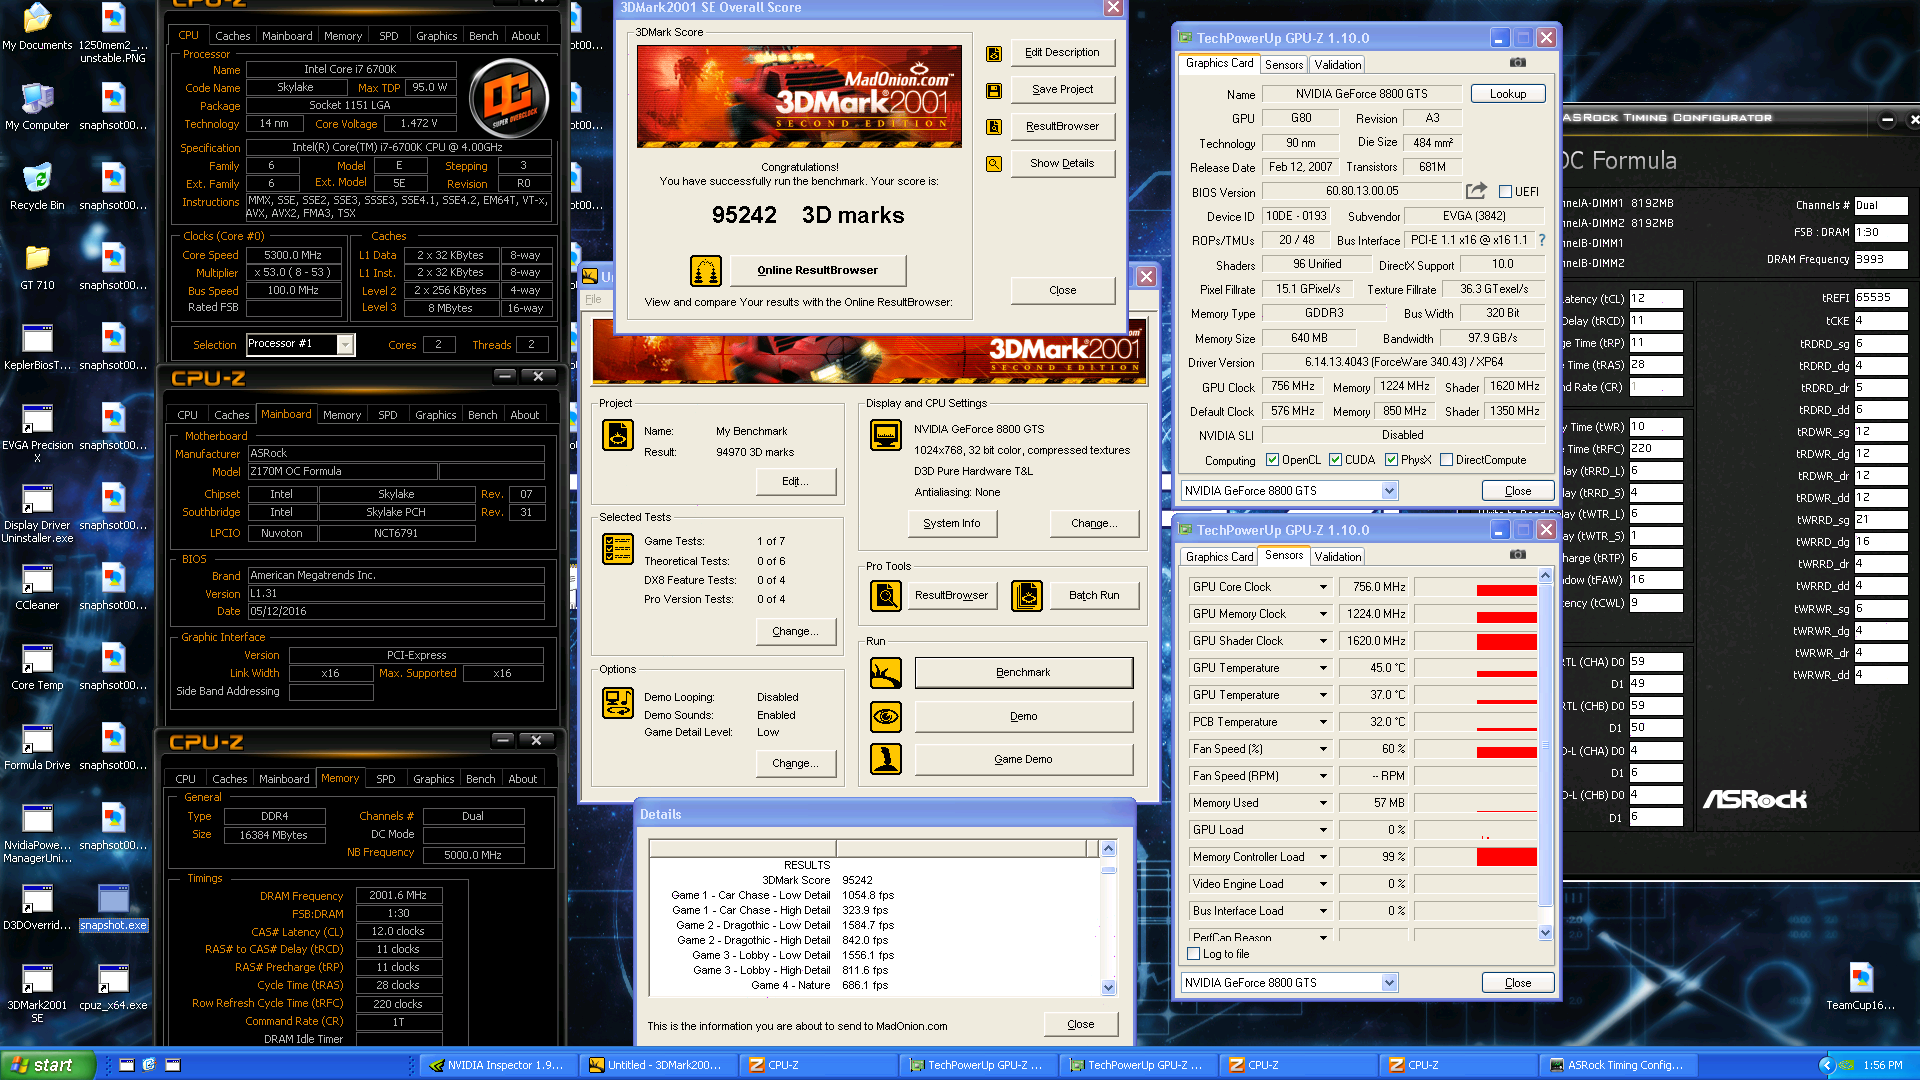The height and width of the screenshot is (1080, 1920).
Task: Expand the PCB Temperature sensor dropdown
Action: point(1323,722)
